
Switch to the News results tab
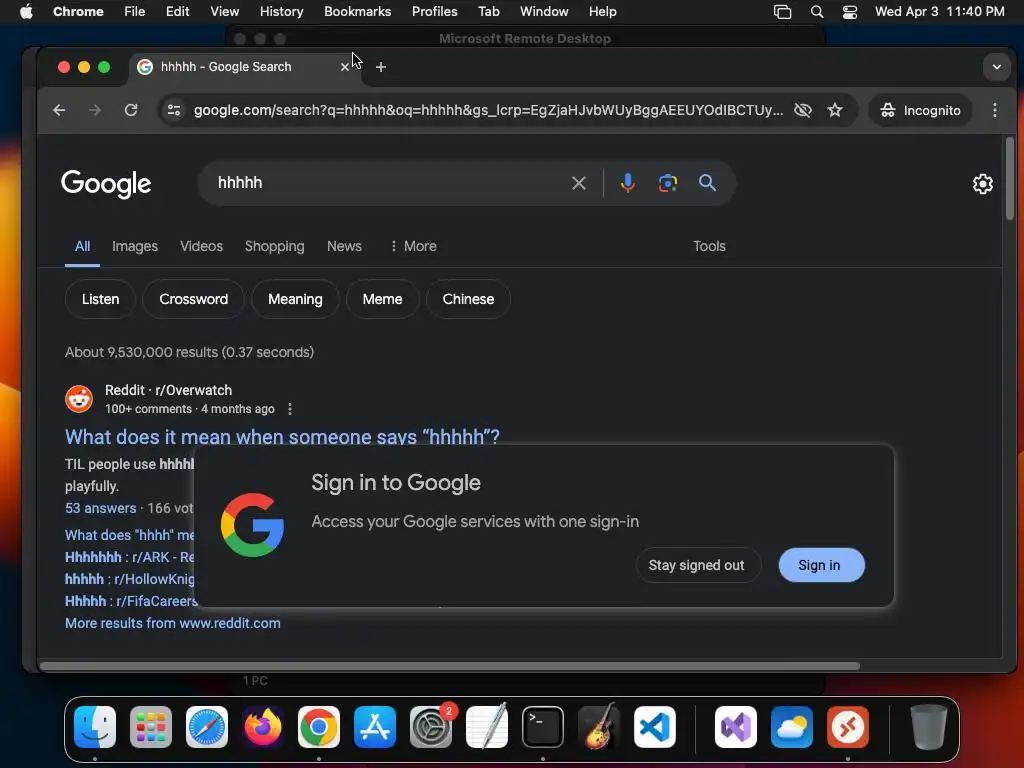pos(344,246)
